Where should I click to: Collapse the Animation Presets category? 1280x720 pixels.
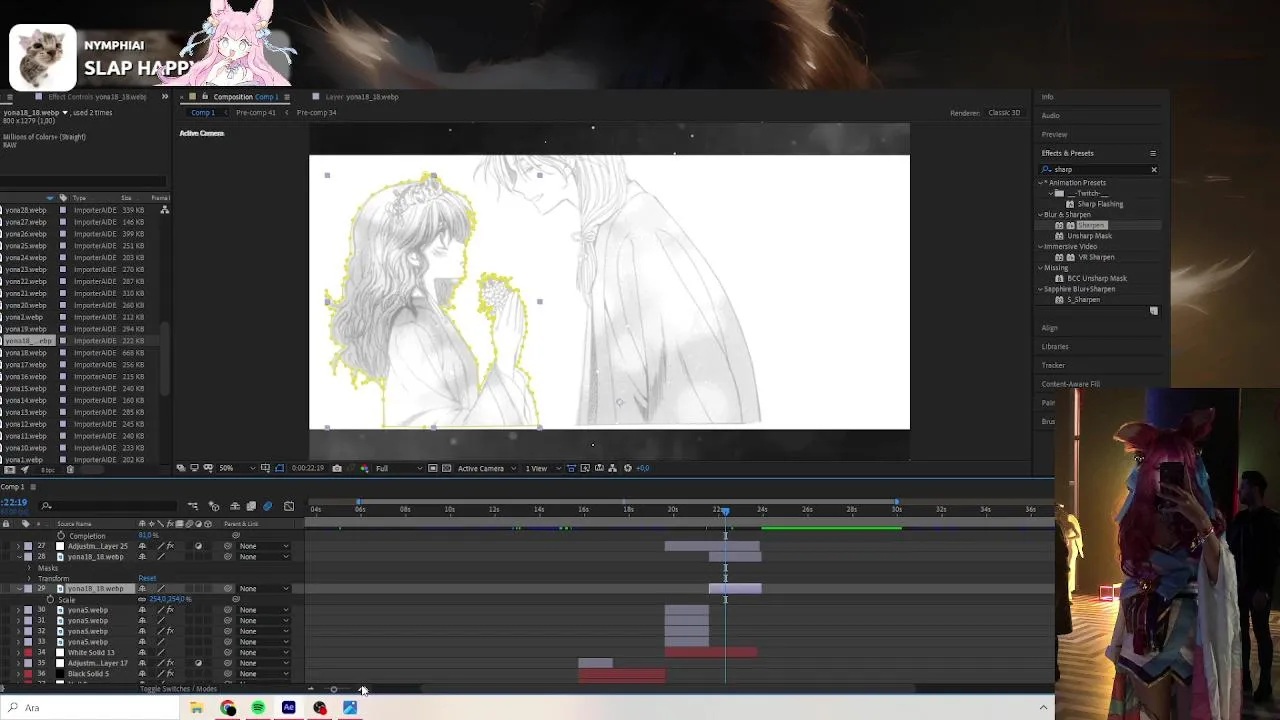click(1040, 183)
